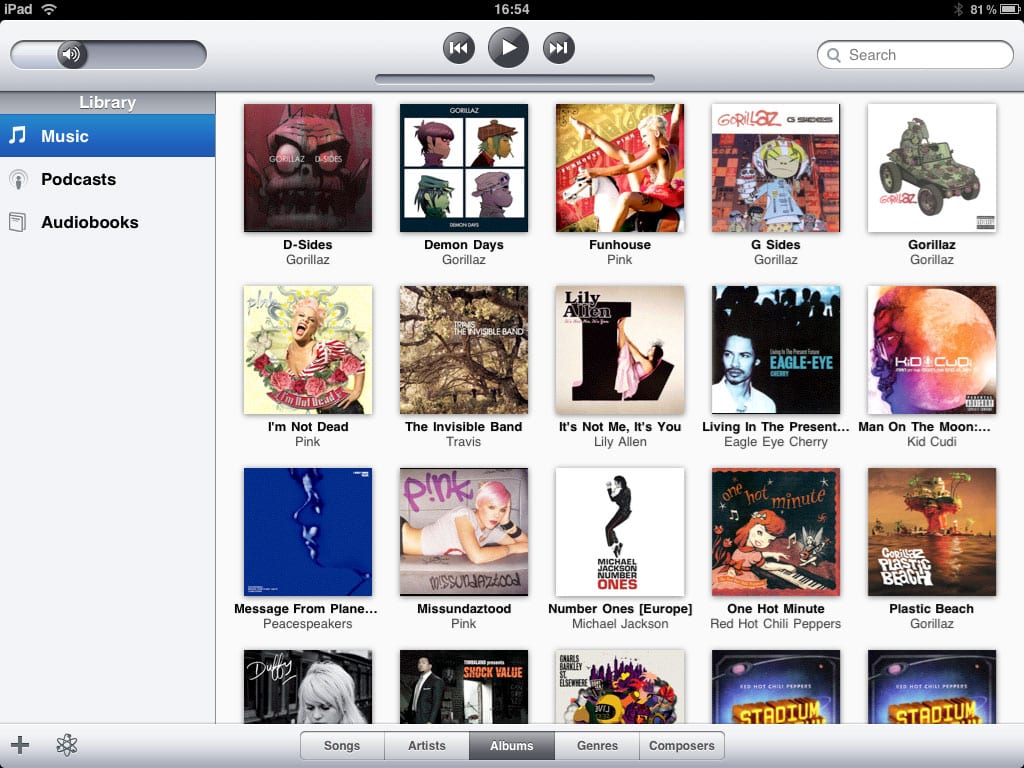Open the Funhouse album cover
The width and height of the screenshot is (1024, 768).
click(x=620, y=168)
